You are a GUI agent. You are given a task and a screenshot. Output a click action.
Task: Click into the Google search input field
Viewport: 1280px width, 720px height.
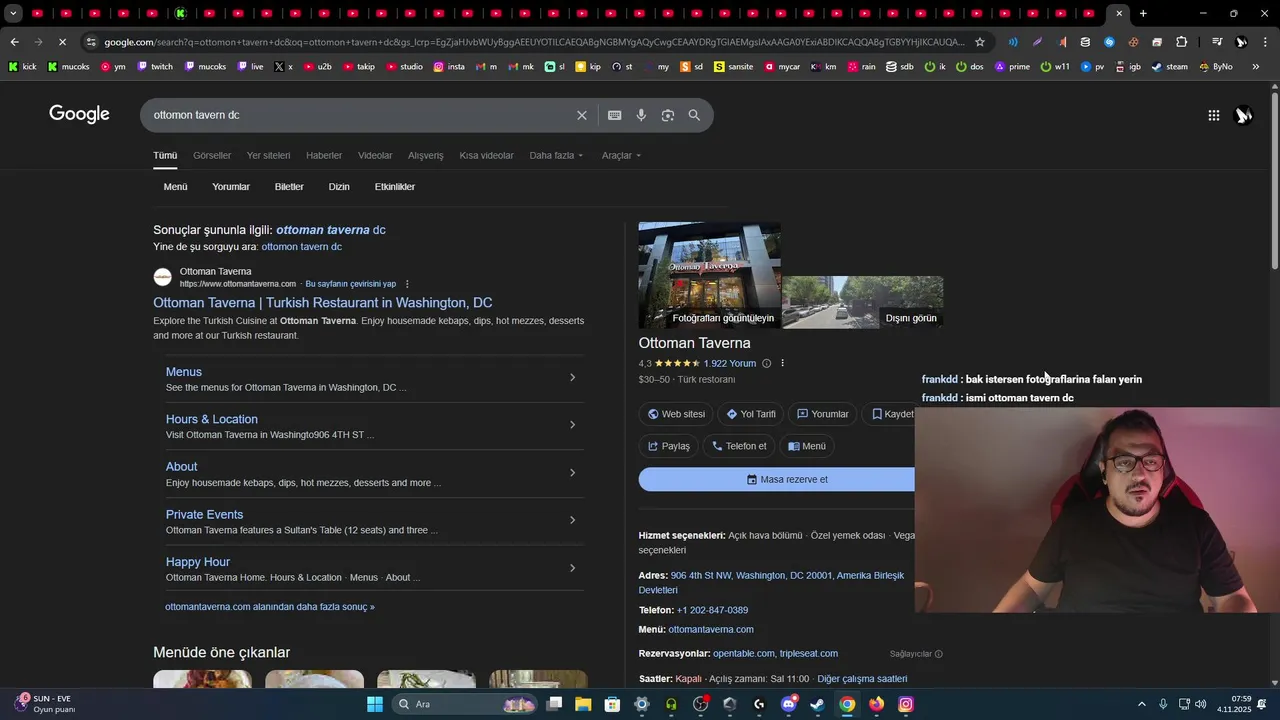[360, 115]
